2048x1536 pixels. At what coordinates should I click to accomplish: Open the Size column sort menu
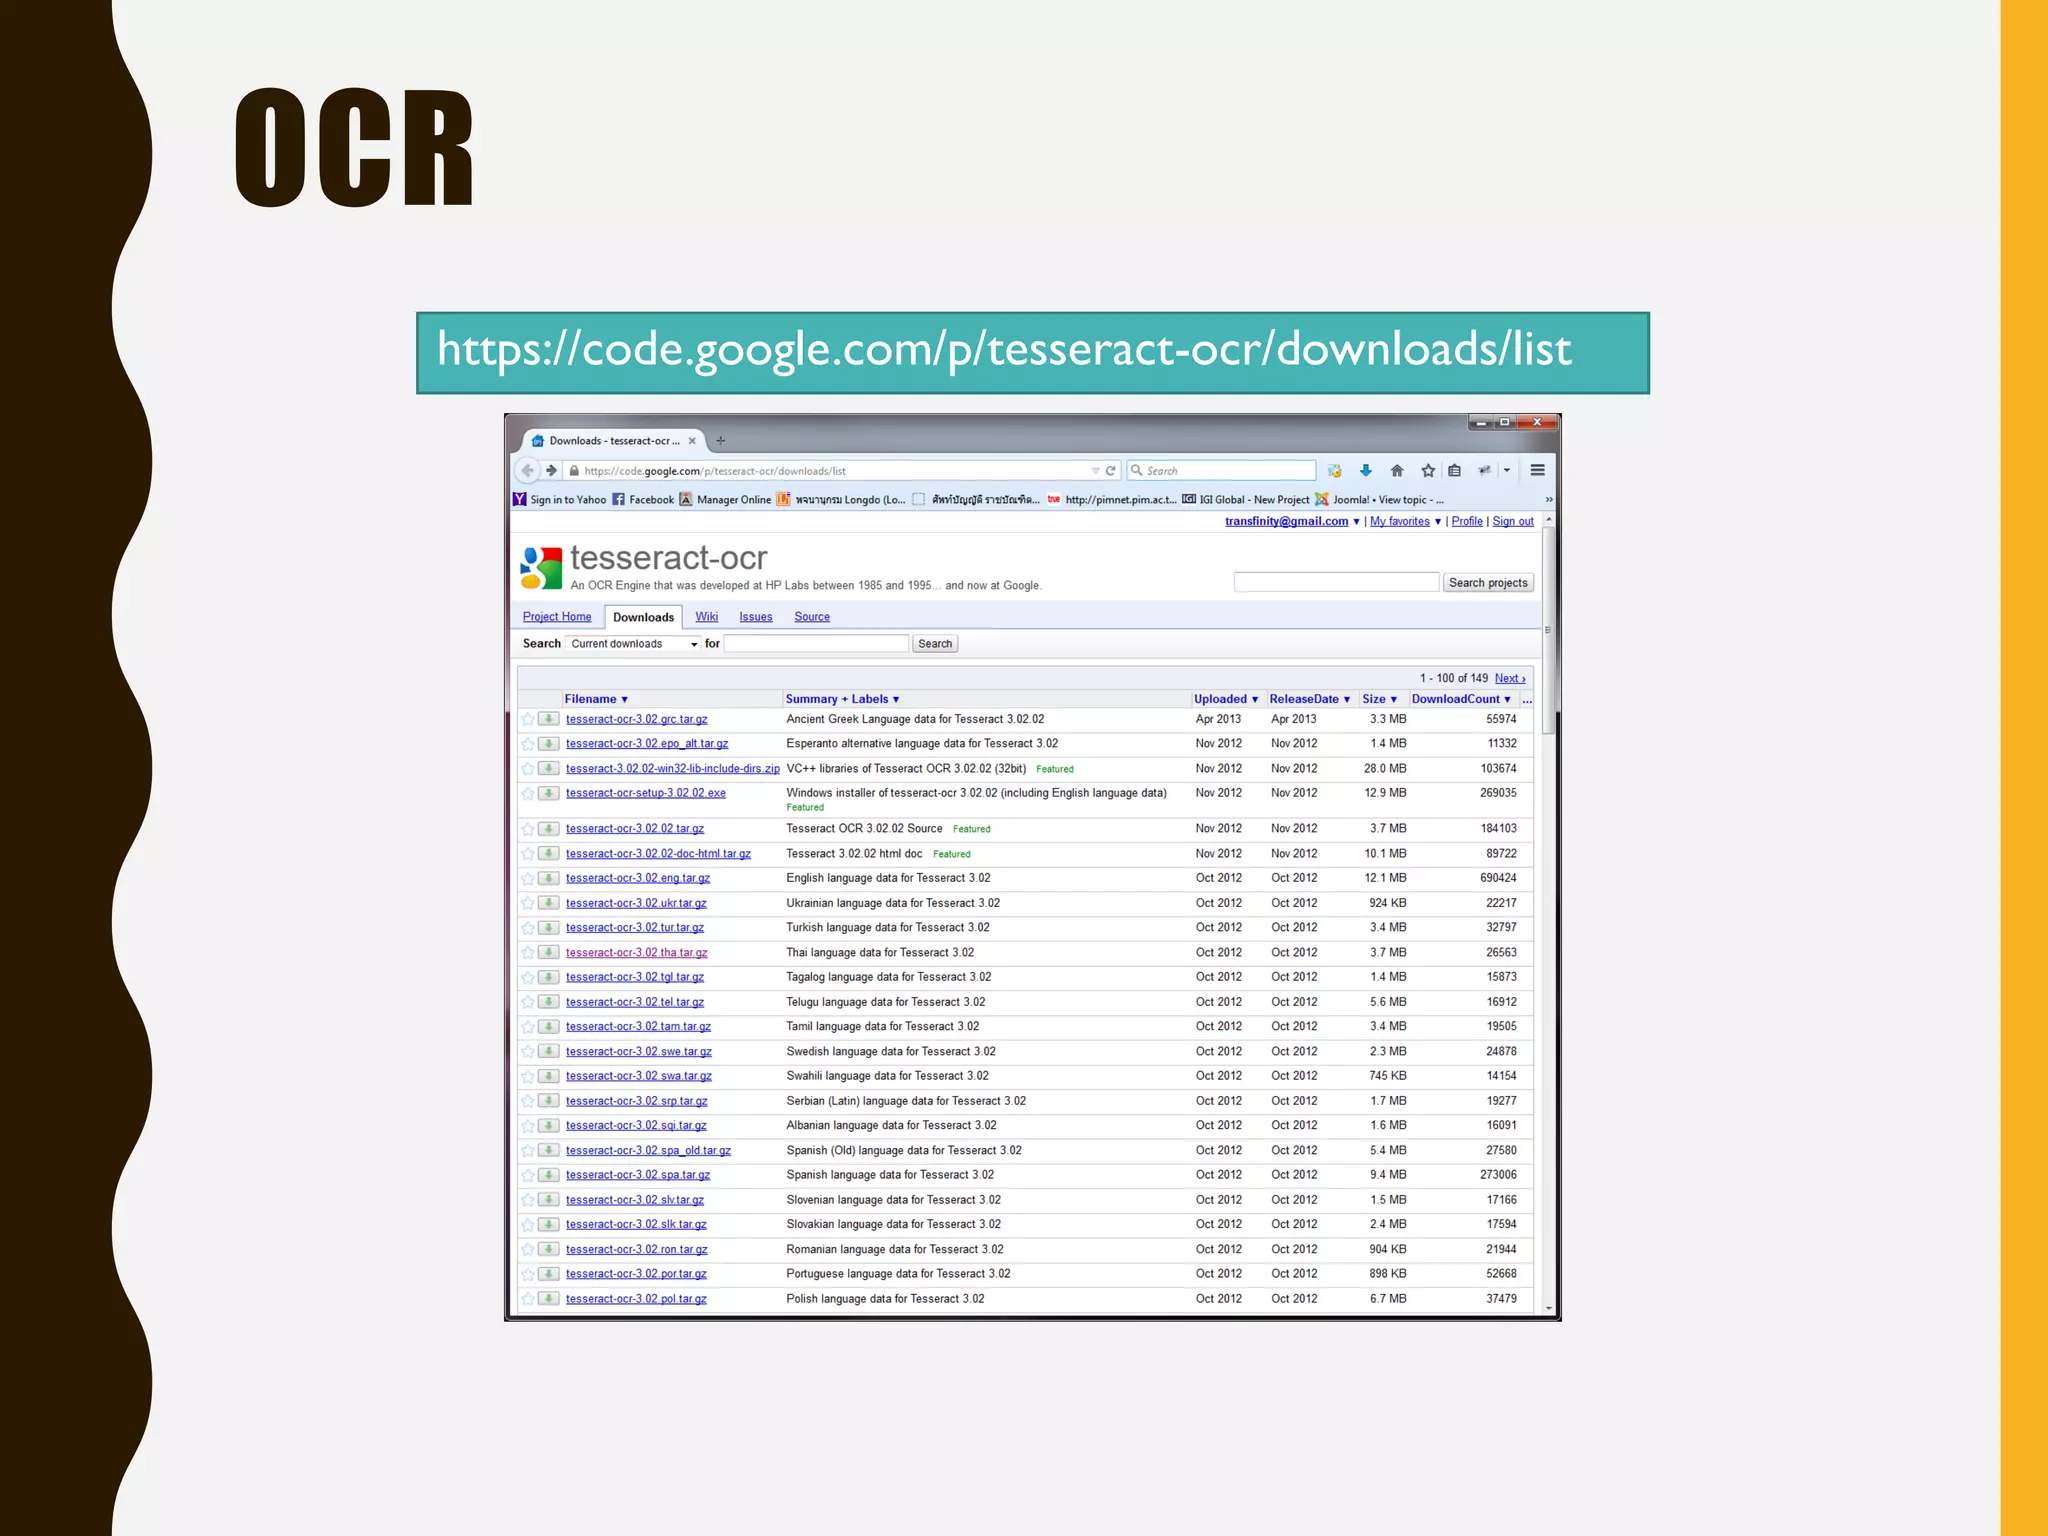pos(1380,699)
